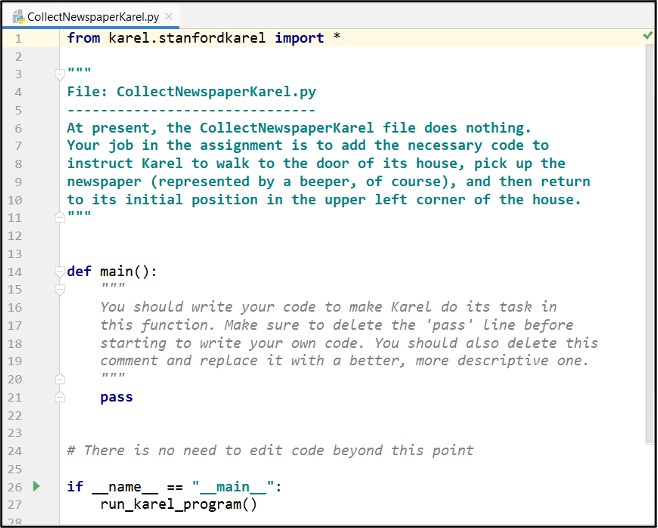Click the "__main__" string literal

(x=233, y=487)
